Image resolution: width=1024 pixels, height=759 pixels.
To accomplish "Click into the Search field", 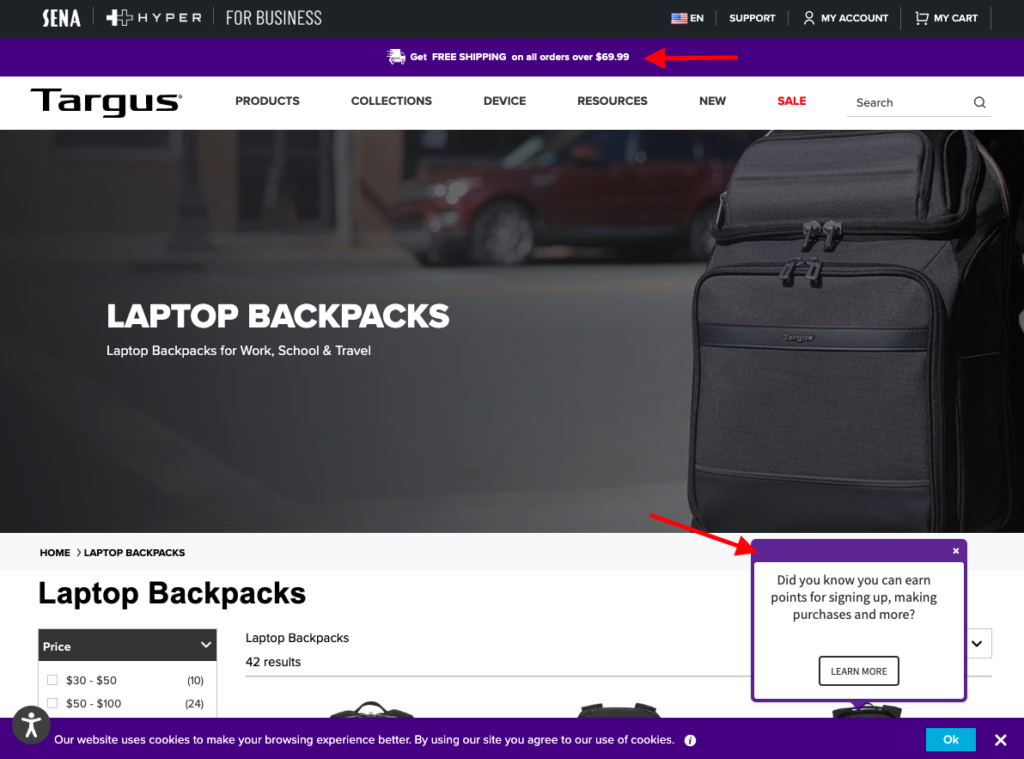I will click(910, 103).
